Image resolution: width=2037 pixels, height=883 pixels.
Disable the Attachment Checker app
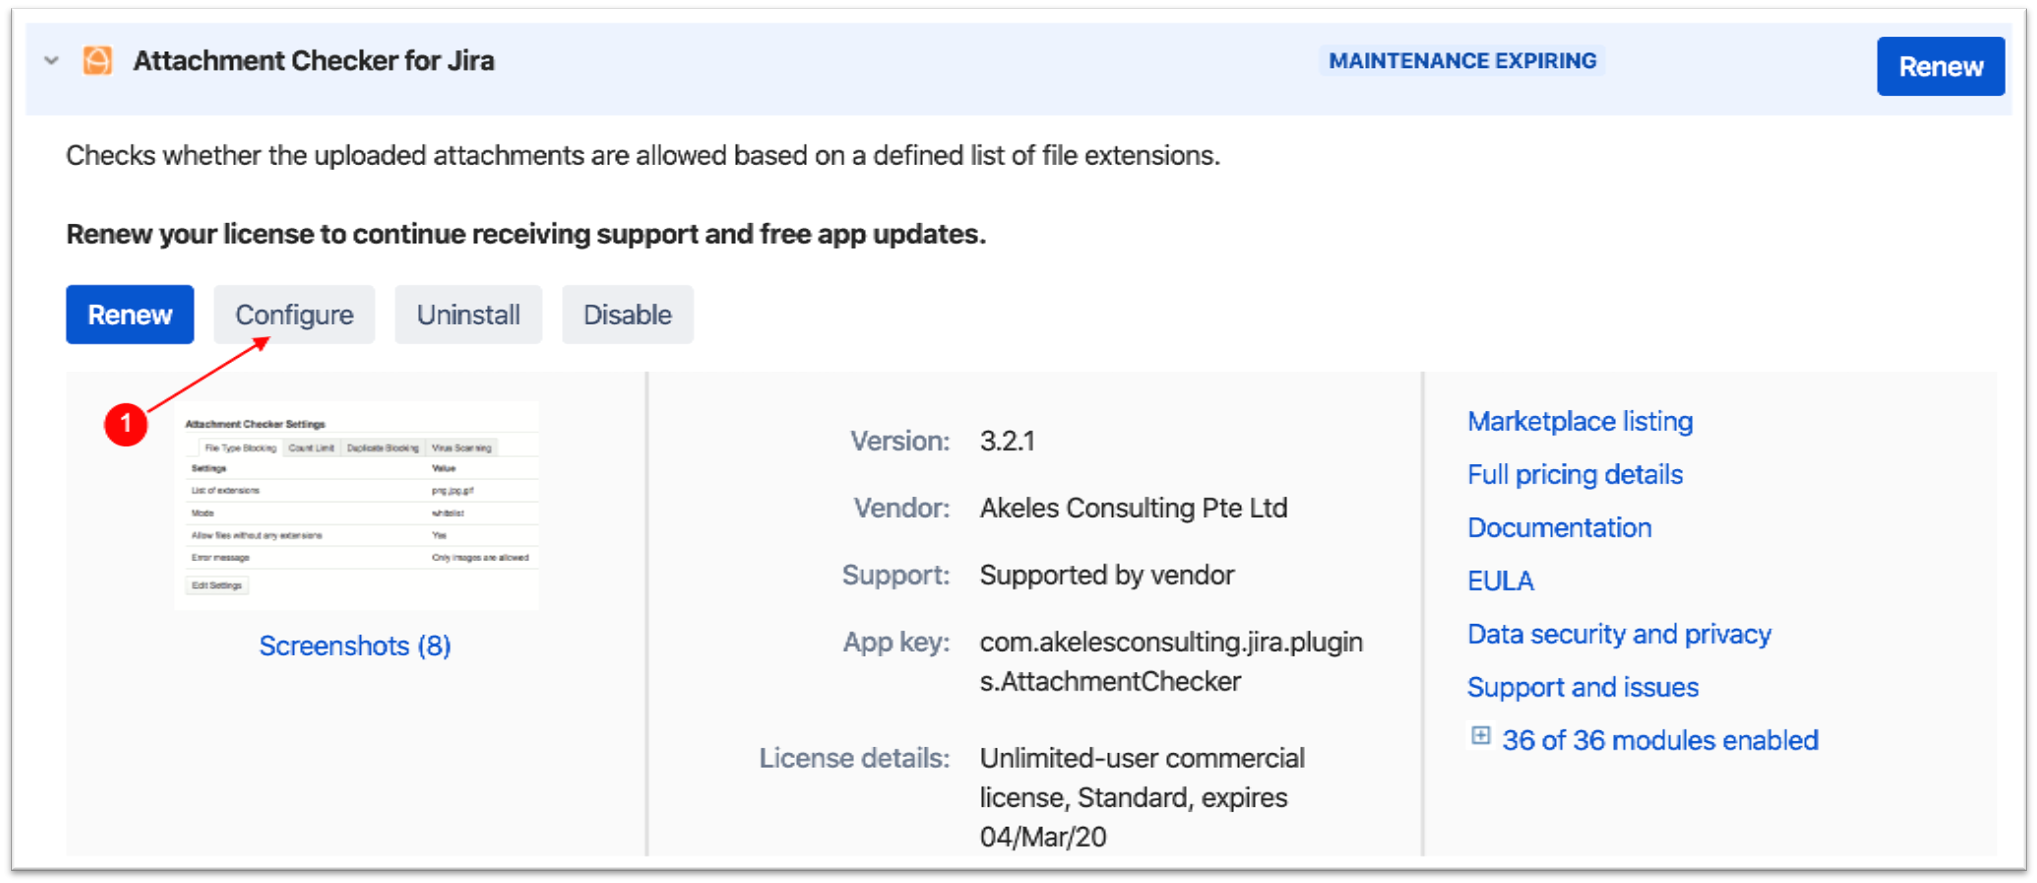627,315
